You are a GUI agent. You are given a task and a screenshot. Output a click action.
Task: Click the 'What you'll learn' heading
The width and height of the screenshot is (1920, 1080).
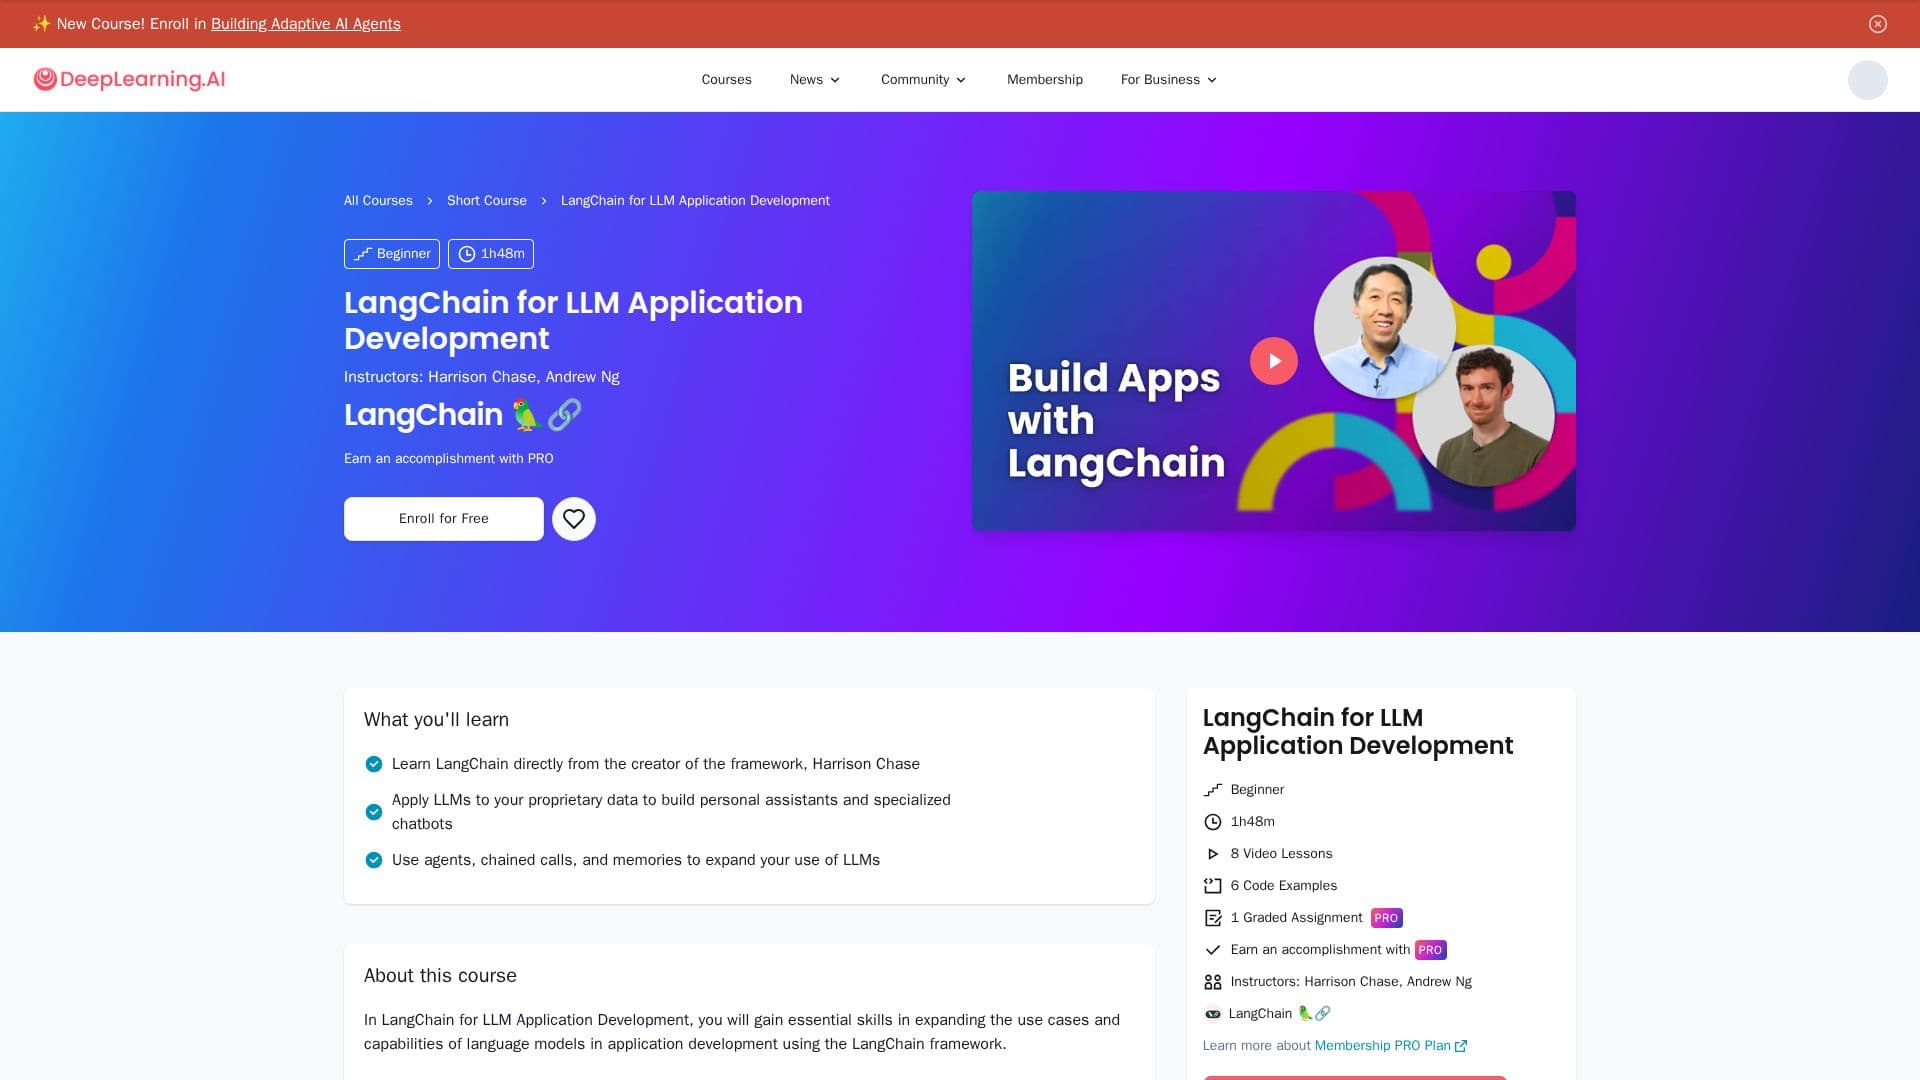pyautogui.click(x=436, y=720)
